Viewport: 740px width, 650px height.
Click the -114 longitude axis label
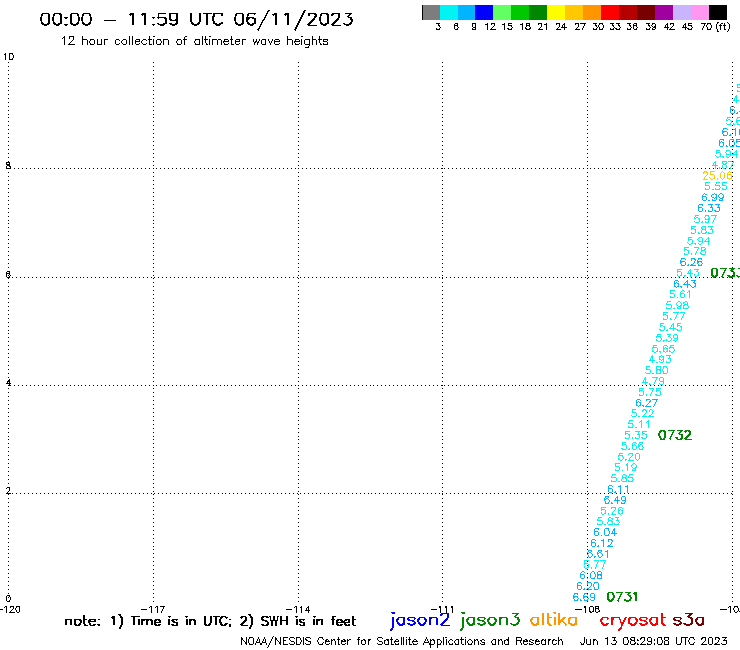pos(298,609)
